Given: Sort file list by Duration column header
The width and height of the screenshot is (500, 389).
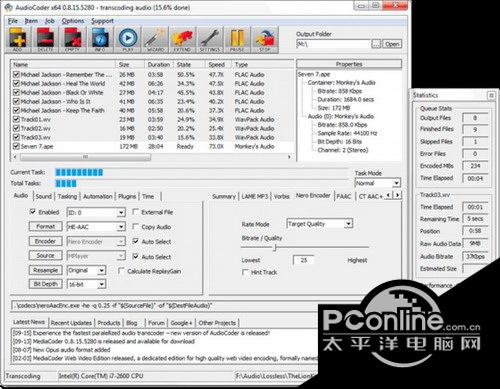Looking at the screenshot, I should 159,65.
